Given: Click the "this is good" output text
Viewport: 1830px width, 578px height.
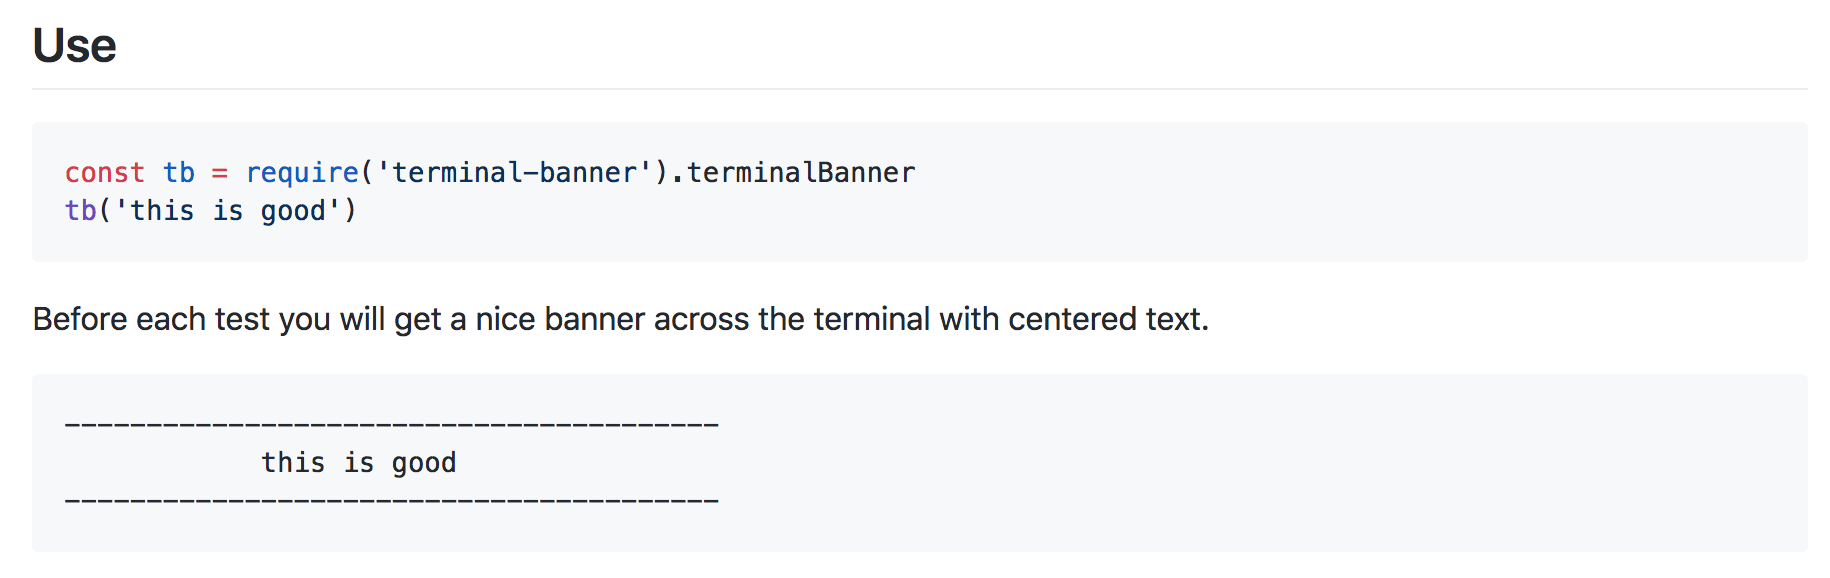Looking at the screenshot, I should click(x=359, y=463).
